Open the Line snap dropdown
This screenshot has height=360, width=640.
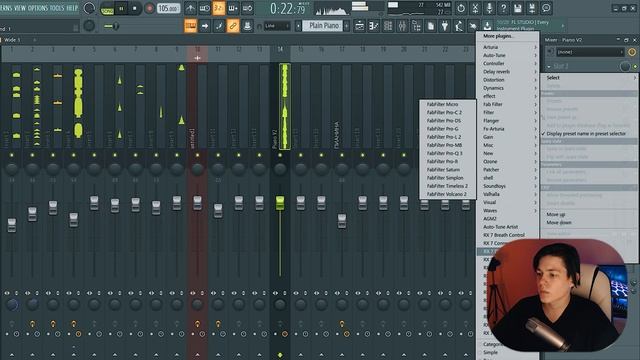coord(278,26)
